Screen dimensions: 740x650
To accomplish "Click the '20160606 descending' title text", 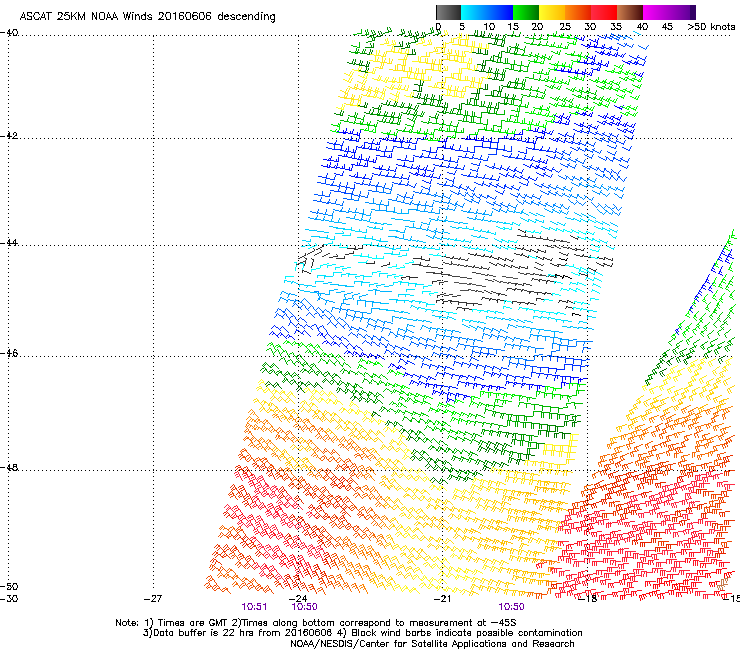I will [x=217, y=16].
